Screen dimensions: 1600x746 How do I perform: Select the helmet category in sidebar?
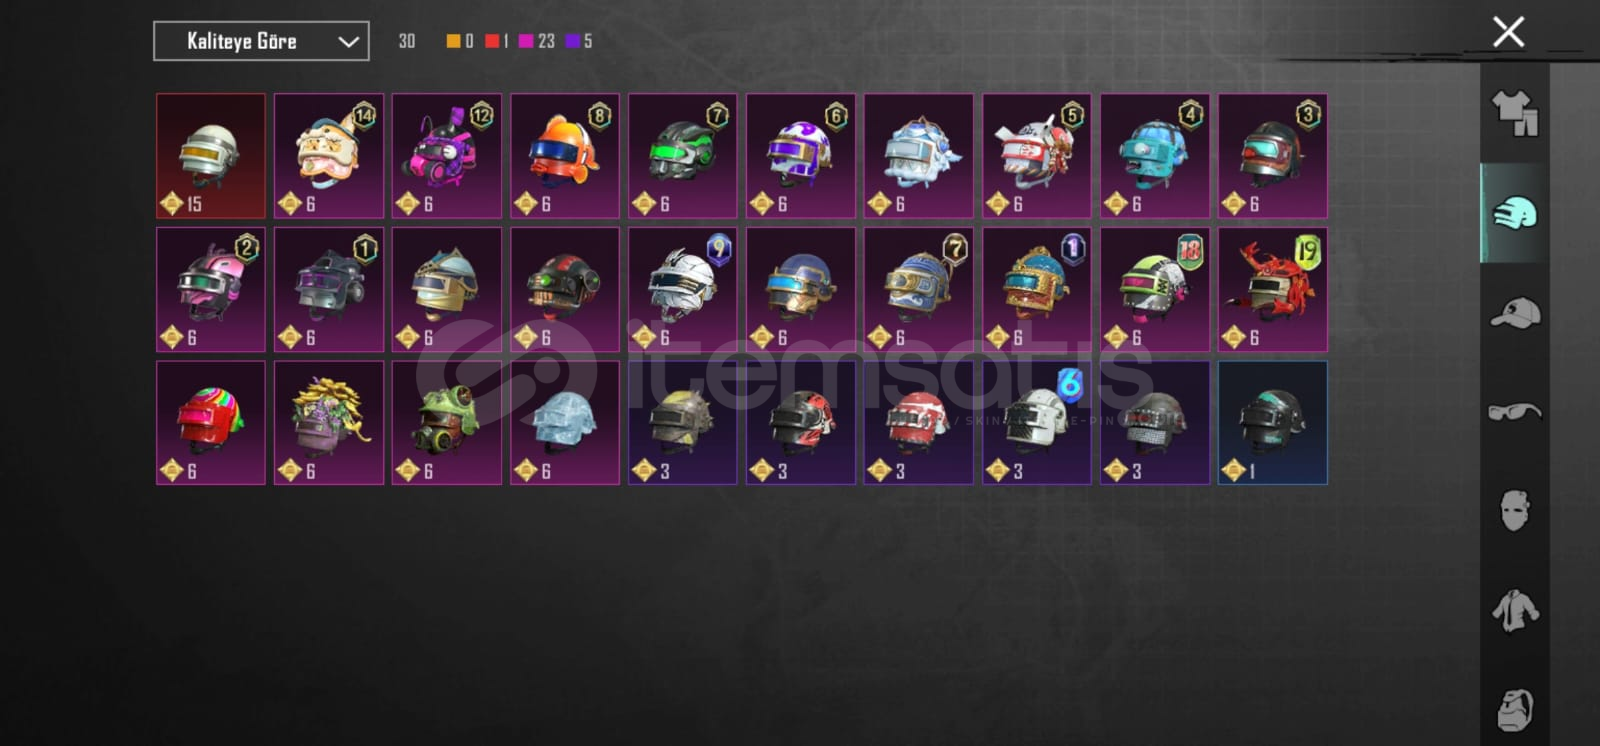pos(1514,213)
